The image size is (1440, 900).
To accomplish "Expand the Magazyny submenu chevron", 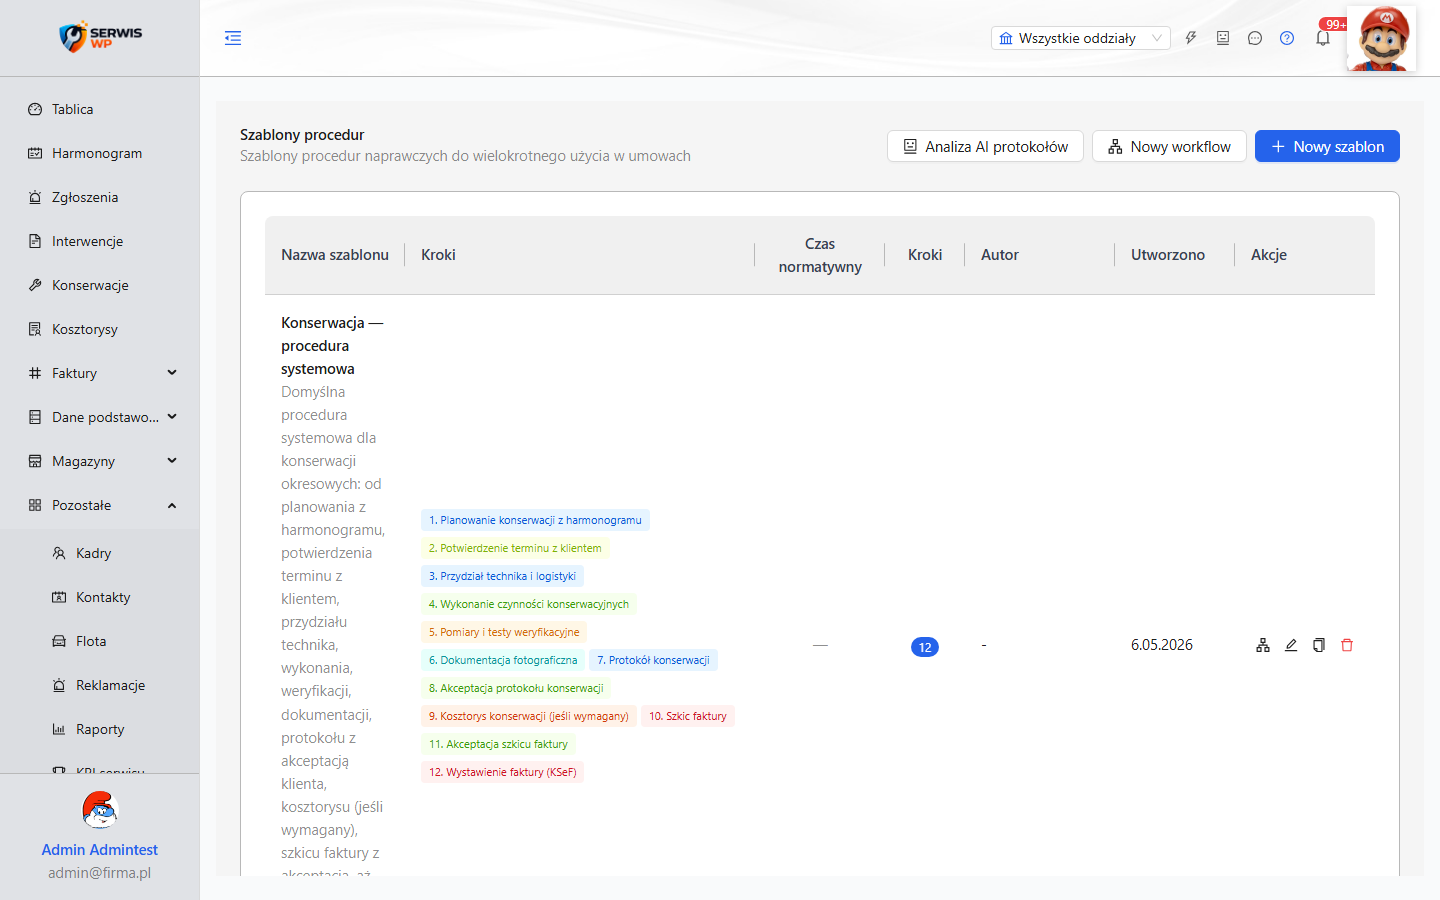I will pos(172,461).
